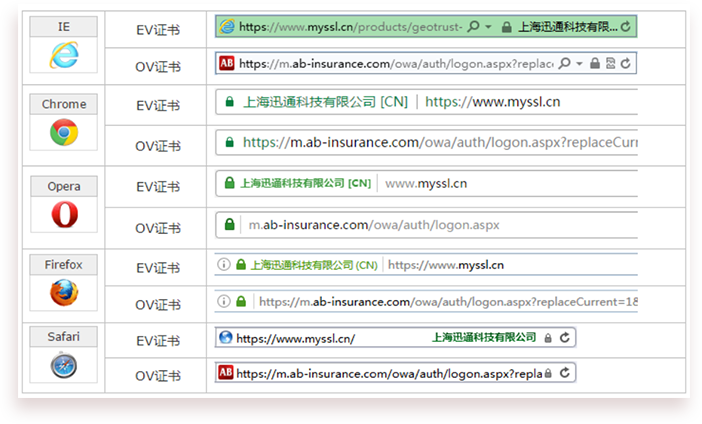The height and width of the screenshot is (424, 702).
Task: Click Opera EV URL www.myssl.cn
Action: click(426, 184)
